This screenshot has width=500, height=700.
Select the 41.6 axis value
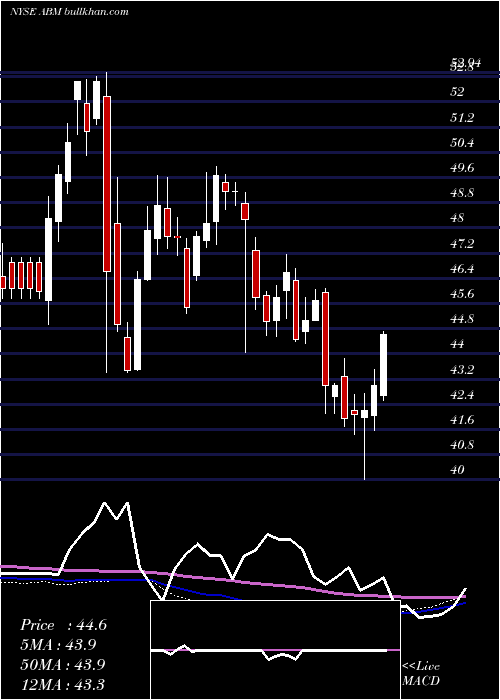[461, 420]
